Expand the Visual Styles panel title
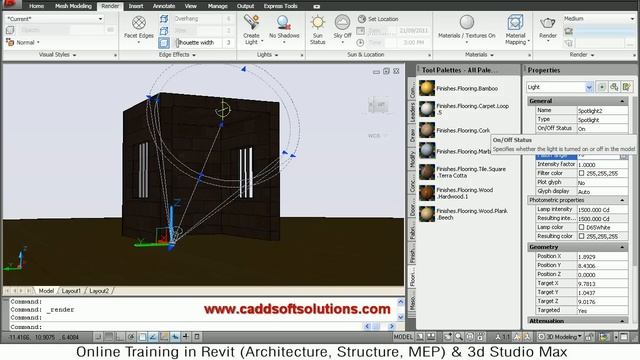This screenshot has height=360, width=640. pyautogui.click(x=58, y=54)
